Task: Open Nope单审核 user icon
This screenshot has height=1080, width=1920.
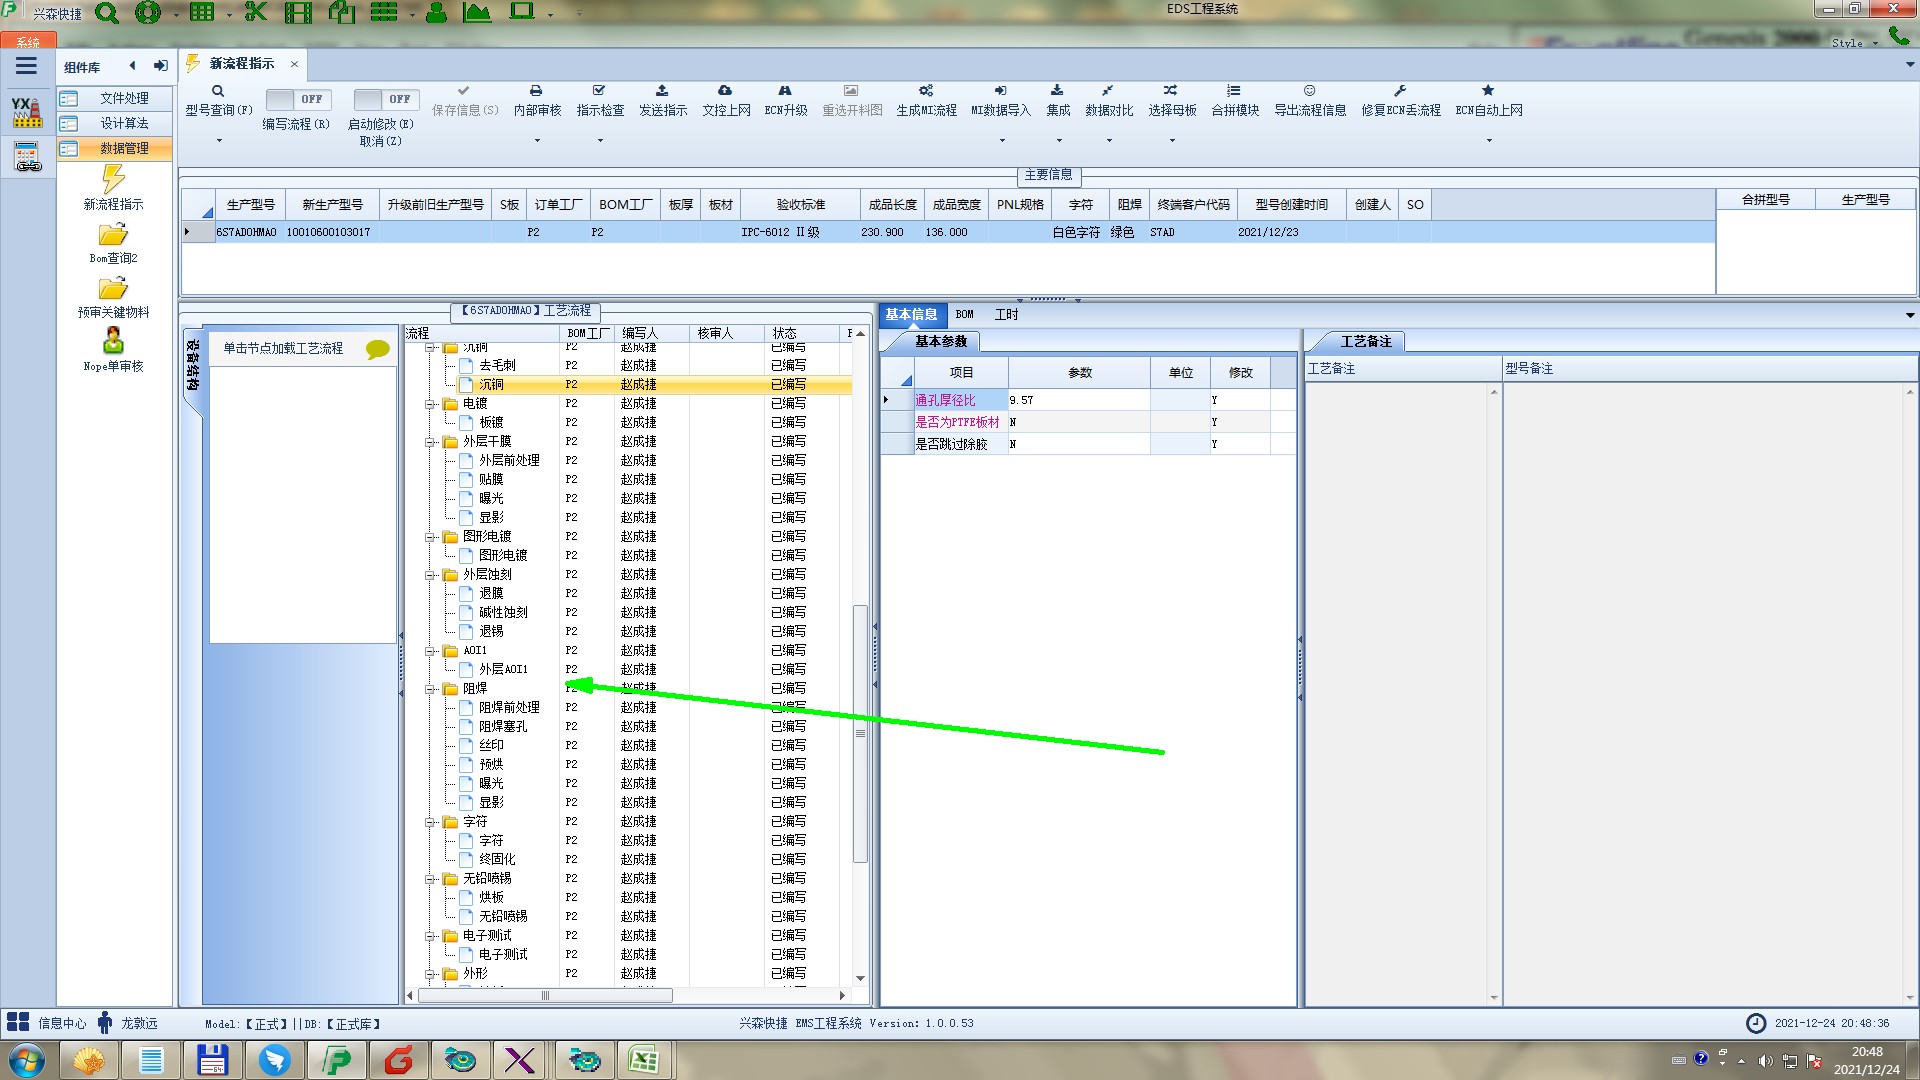Action: pos(113,340)
